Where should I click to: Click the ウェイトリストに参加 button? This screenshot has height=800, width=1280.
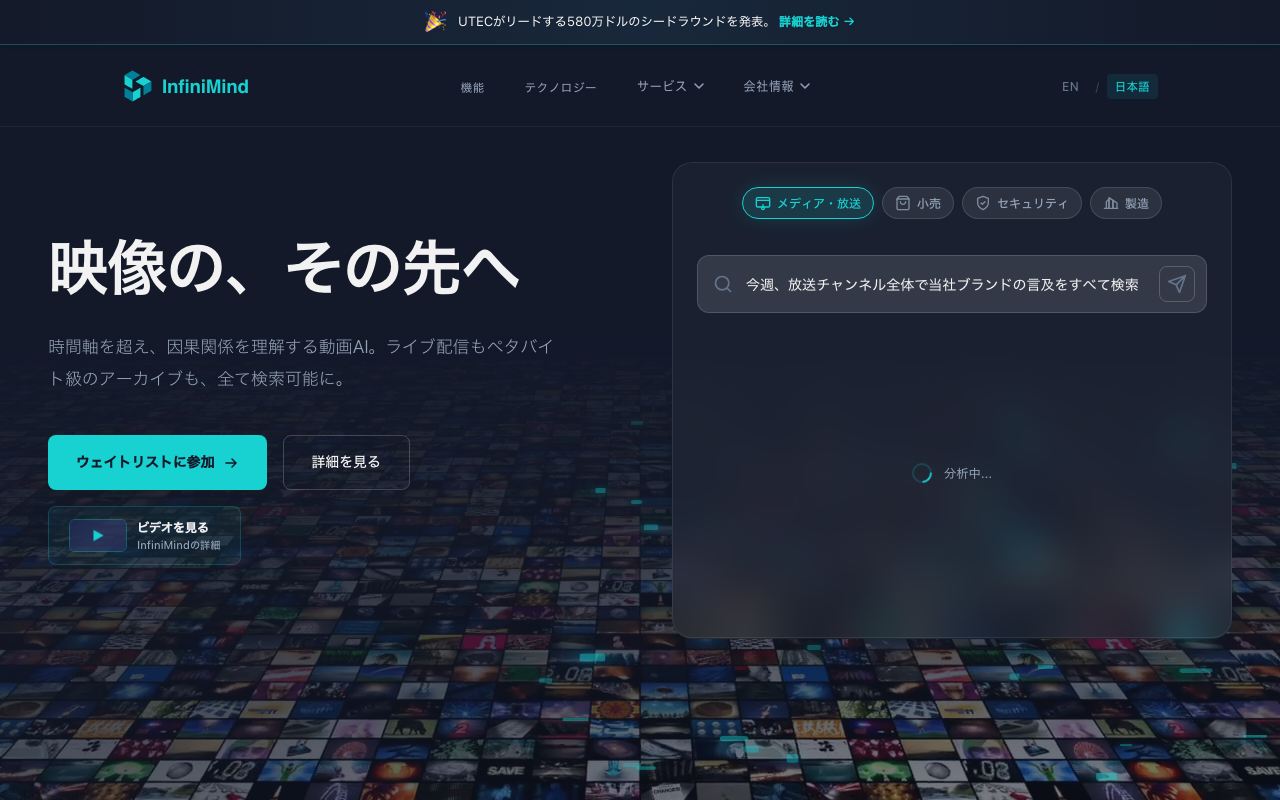pos(157,462)
